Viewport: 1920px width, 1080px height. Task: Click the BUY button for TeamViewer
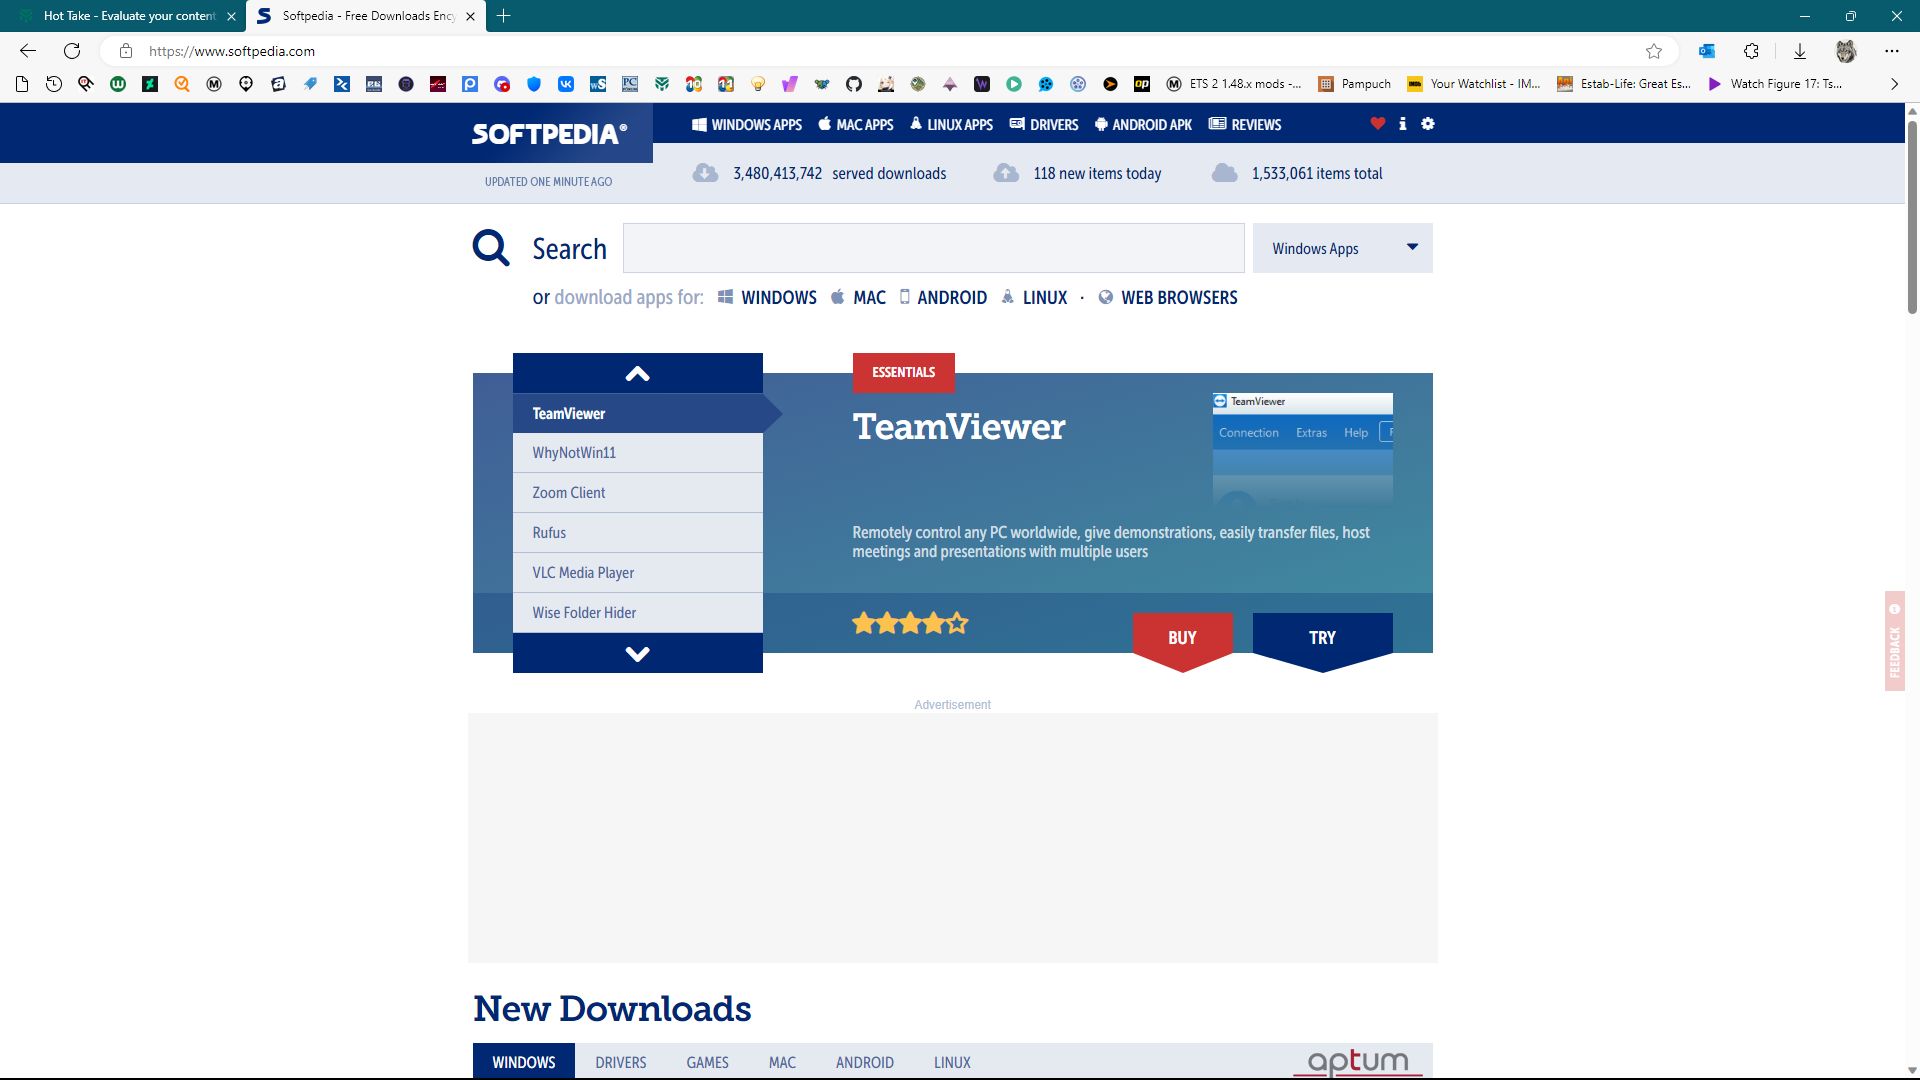(1182, 641)
